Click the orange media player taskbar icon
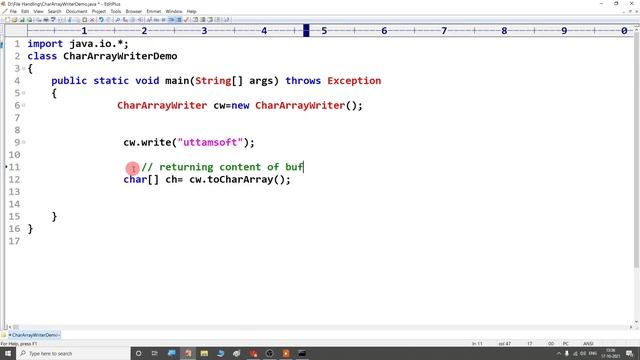 286,353
